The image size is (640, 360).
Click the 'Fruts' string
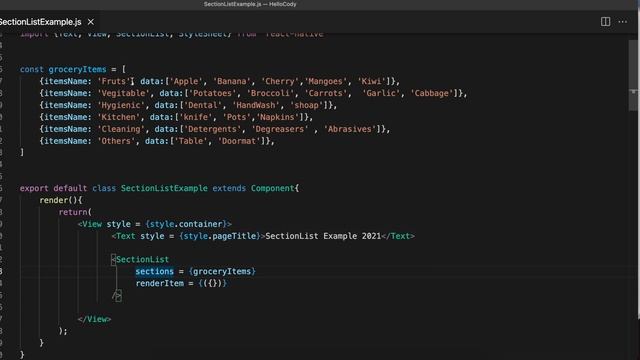tap(114, 81)
